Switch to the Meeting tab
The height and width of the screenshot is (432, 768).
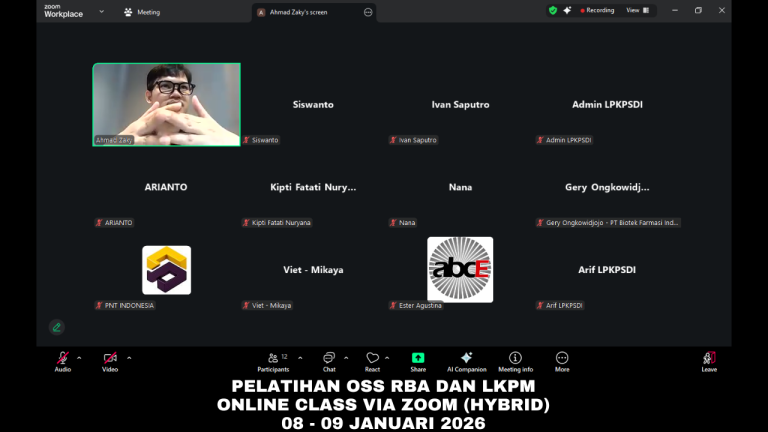pyautogui.click(x=142, y=12)
